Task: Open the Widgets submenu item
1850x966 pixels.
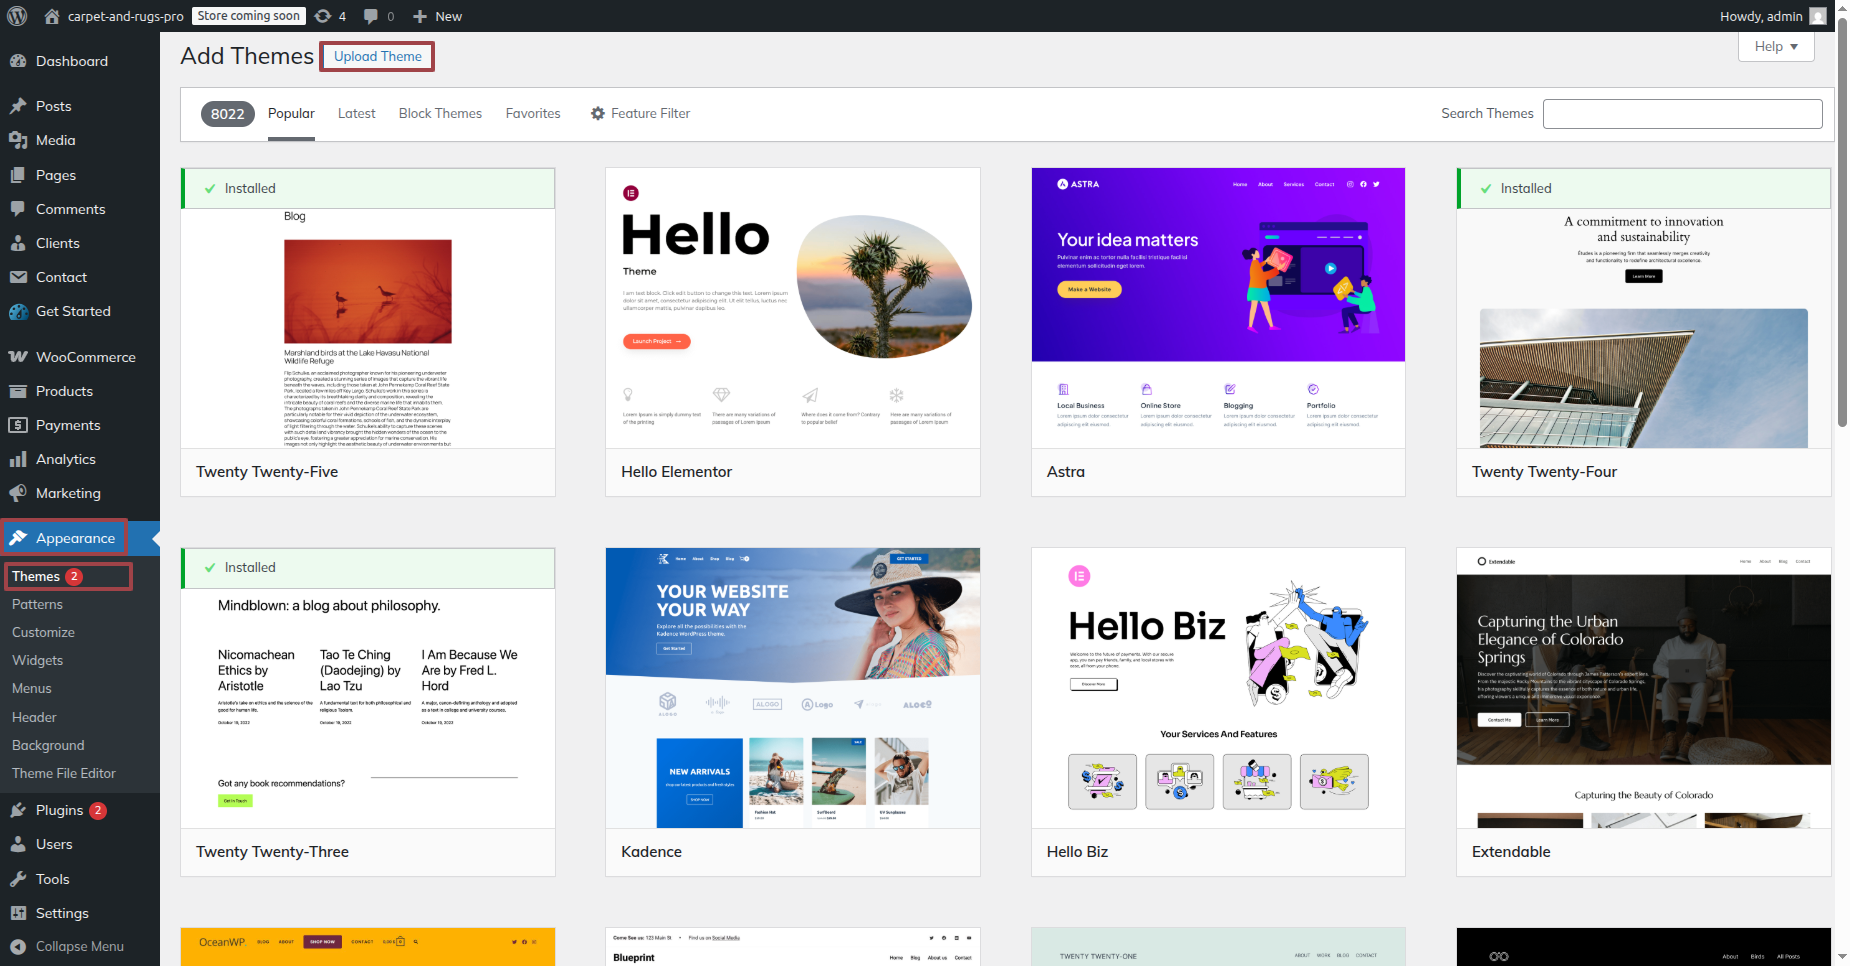Action: 37,660
